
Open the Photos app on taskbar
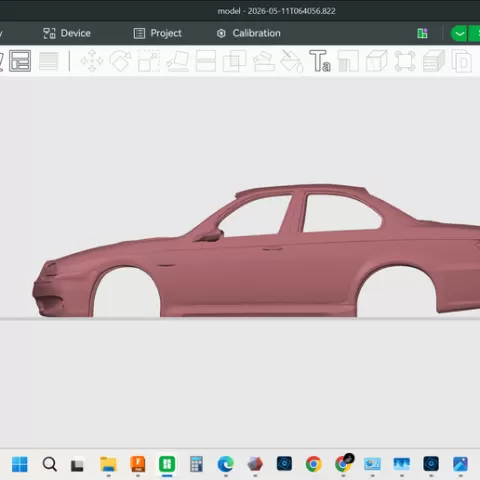460,464
